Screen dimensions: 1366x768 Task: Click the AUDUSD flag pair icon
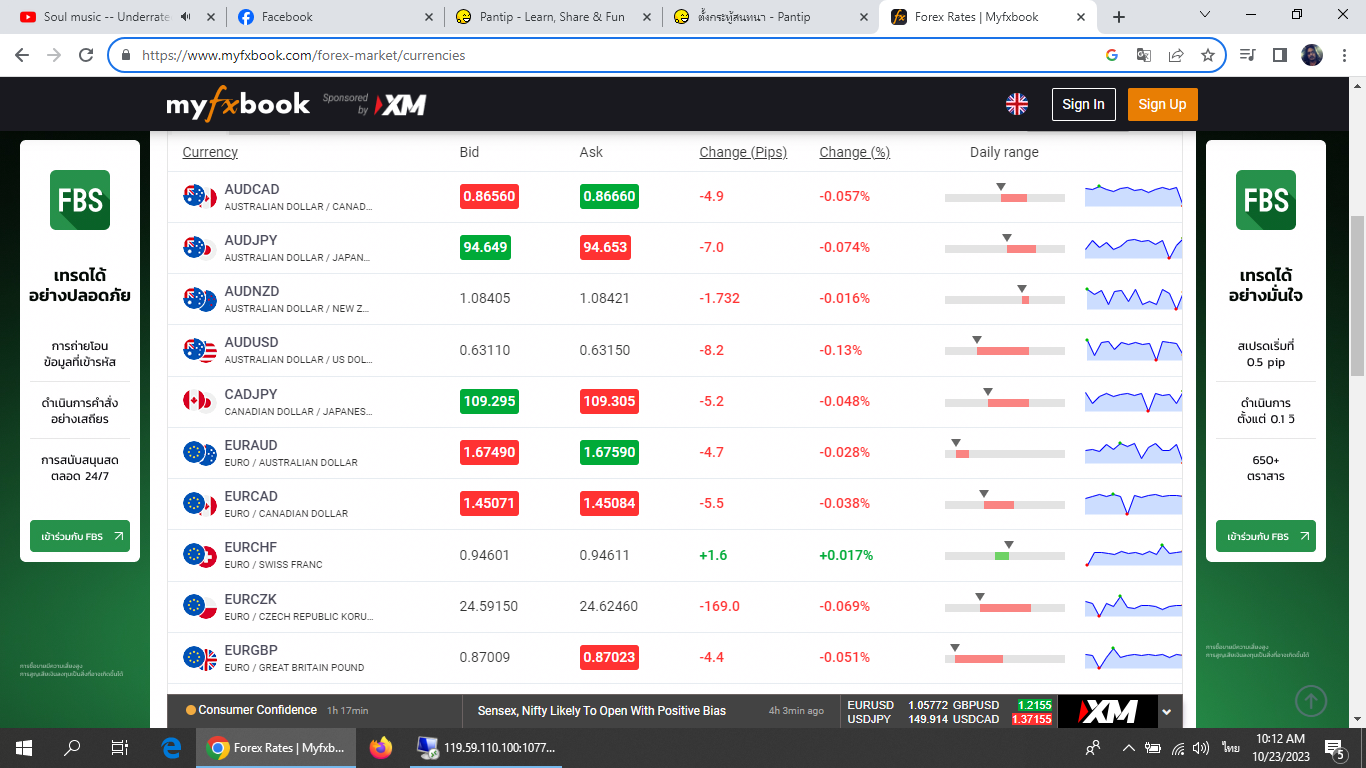click(x=200, y=350)
